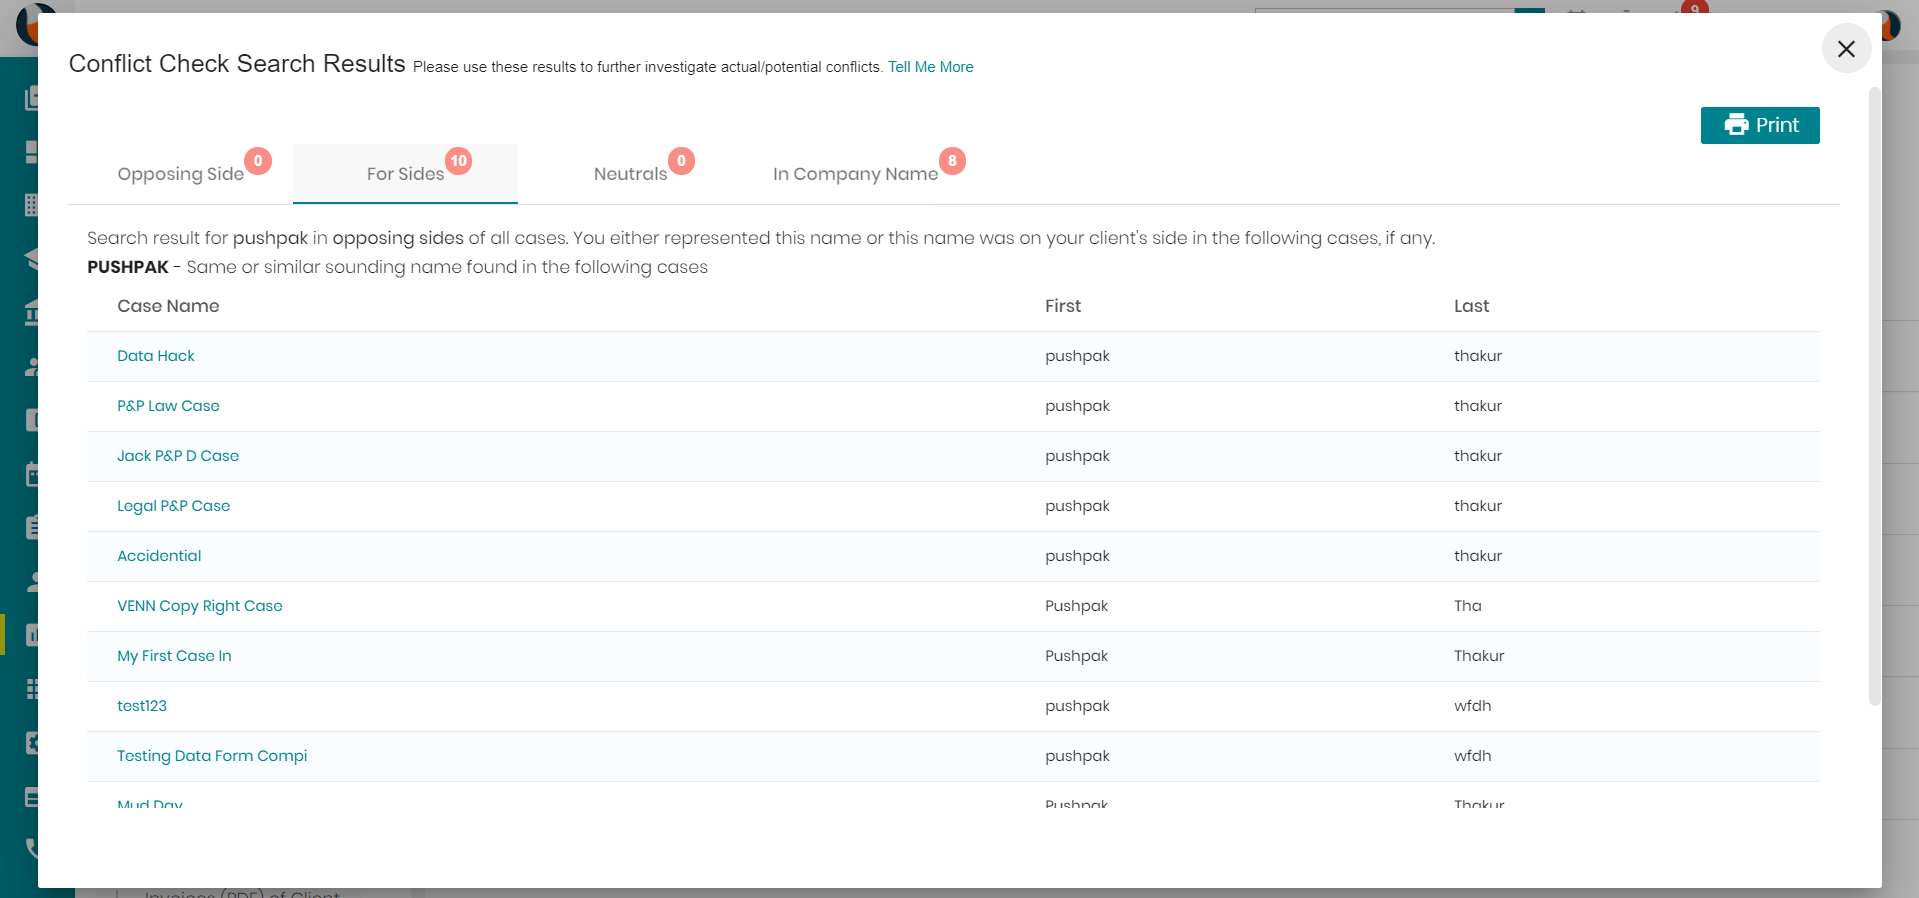1919x898 pixels.
Task: Click the bold PUSHPAK heading text
Action: (128, 267)
